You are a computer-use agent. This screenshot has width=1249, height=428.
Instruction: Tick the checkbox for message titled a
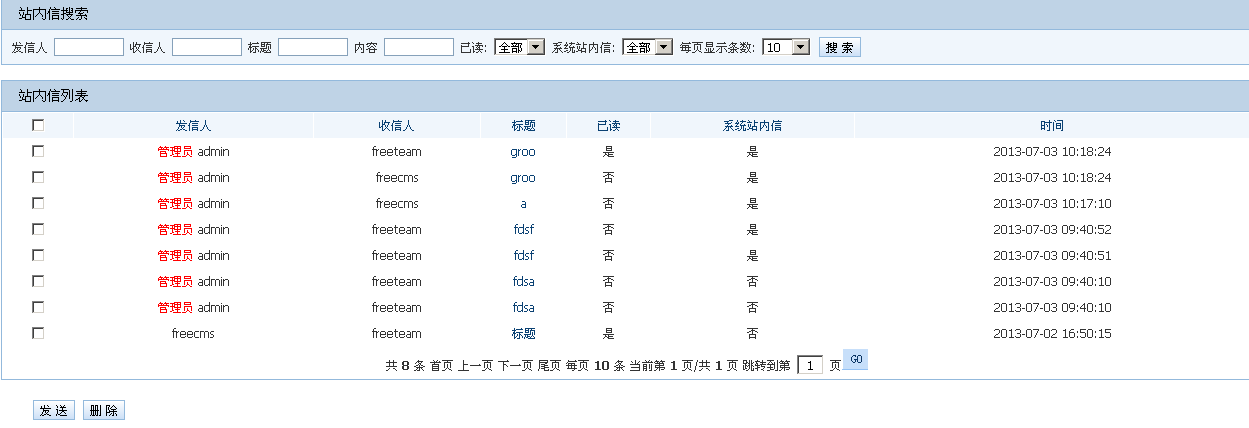(x=38, y=203)
